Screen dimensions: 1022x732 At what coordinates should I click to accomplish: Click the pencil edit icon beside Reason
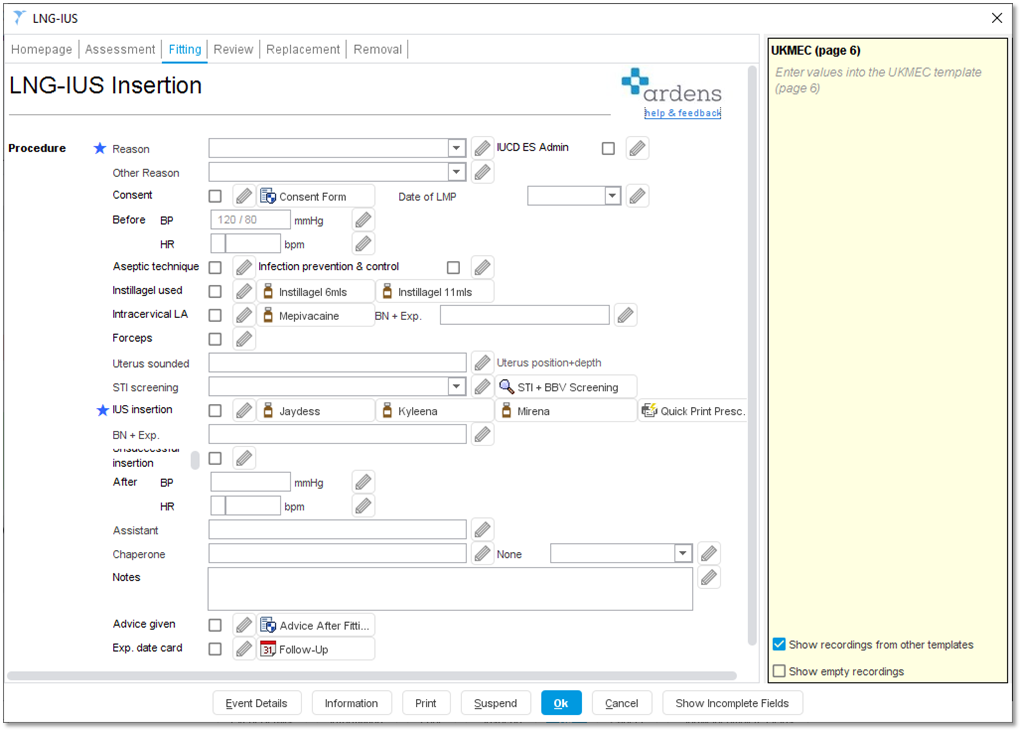tap(482, 147)
